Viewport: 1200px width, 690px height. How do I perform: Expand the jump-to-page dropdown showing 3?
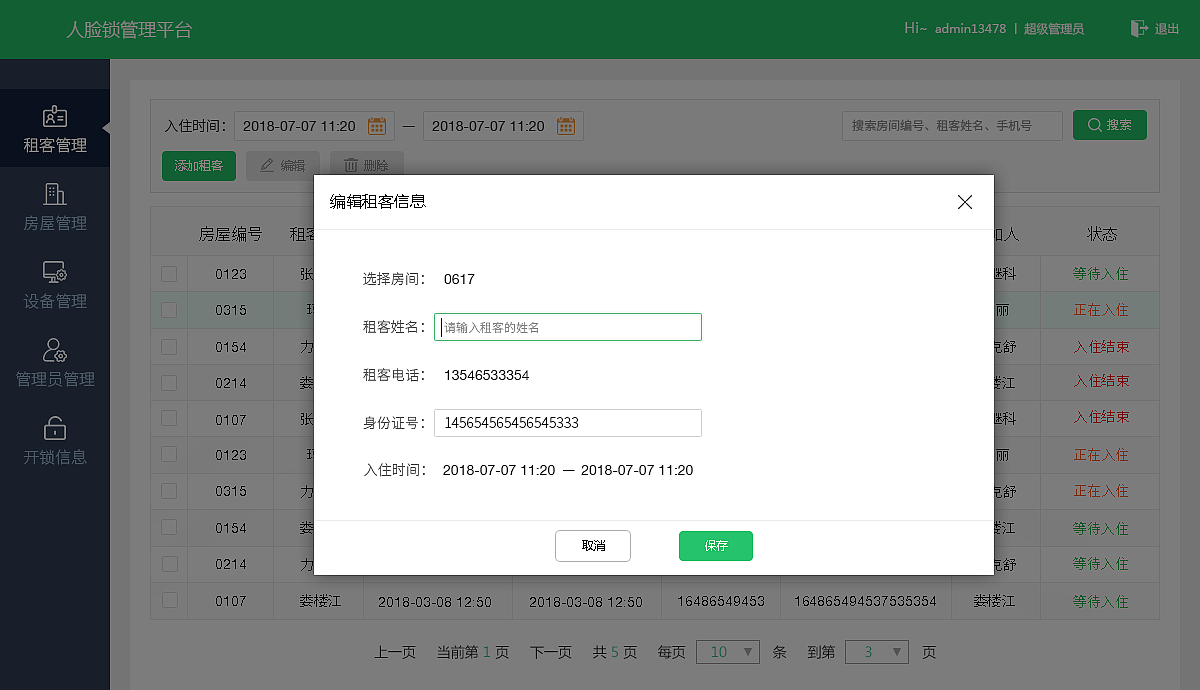(877, 651)
